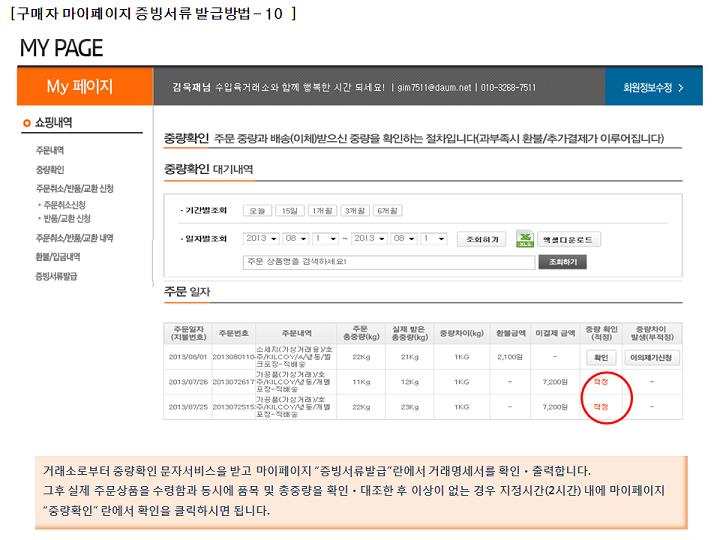The image size is (720, 540).
Task: Open 증빙서류발급 in the sidebar menu
Action: [x=56, y=276]
